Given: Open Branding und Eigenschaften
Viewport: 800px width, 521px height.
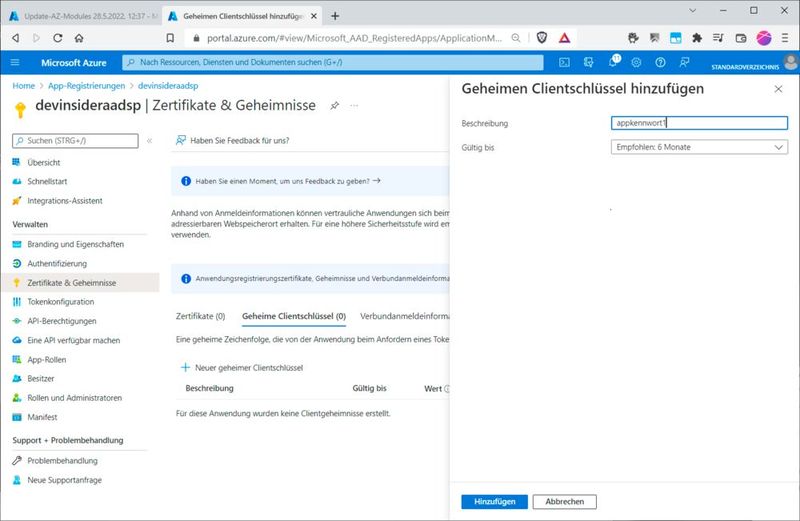Looking at the screenshot, I should point(76,244).
